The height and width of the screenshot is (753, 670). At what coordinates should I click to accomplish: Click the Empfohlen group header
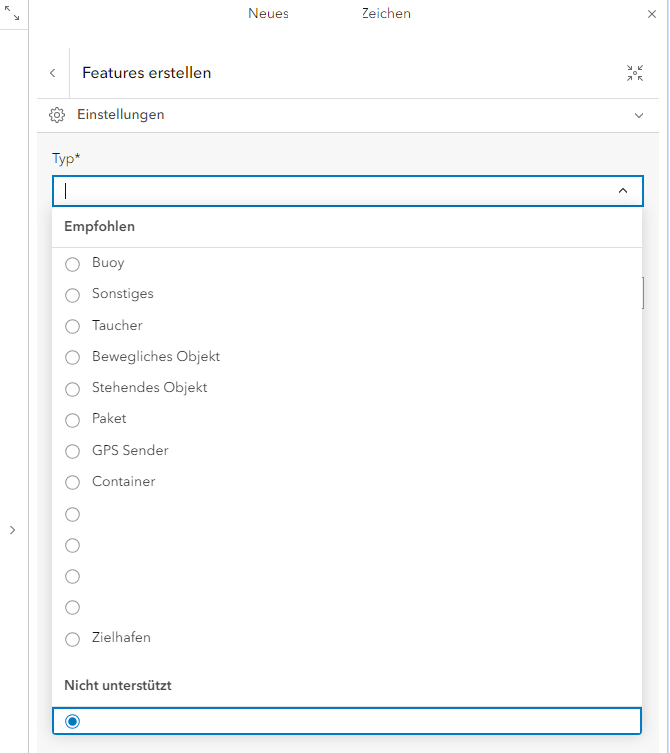click(99, 227)
